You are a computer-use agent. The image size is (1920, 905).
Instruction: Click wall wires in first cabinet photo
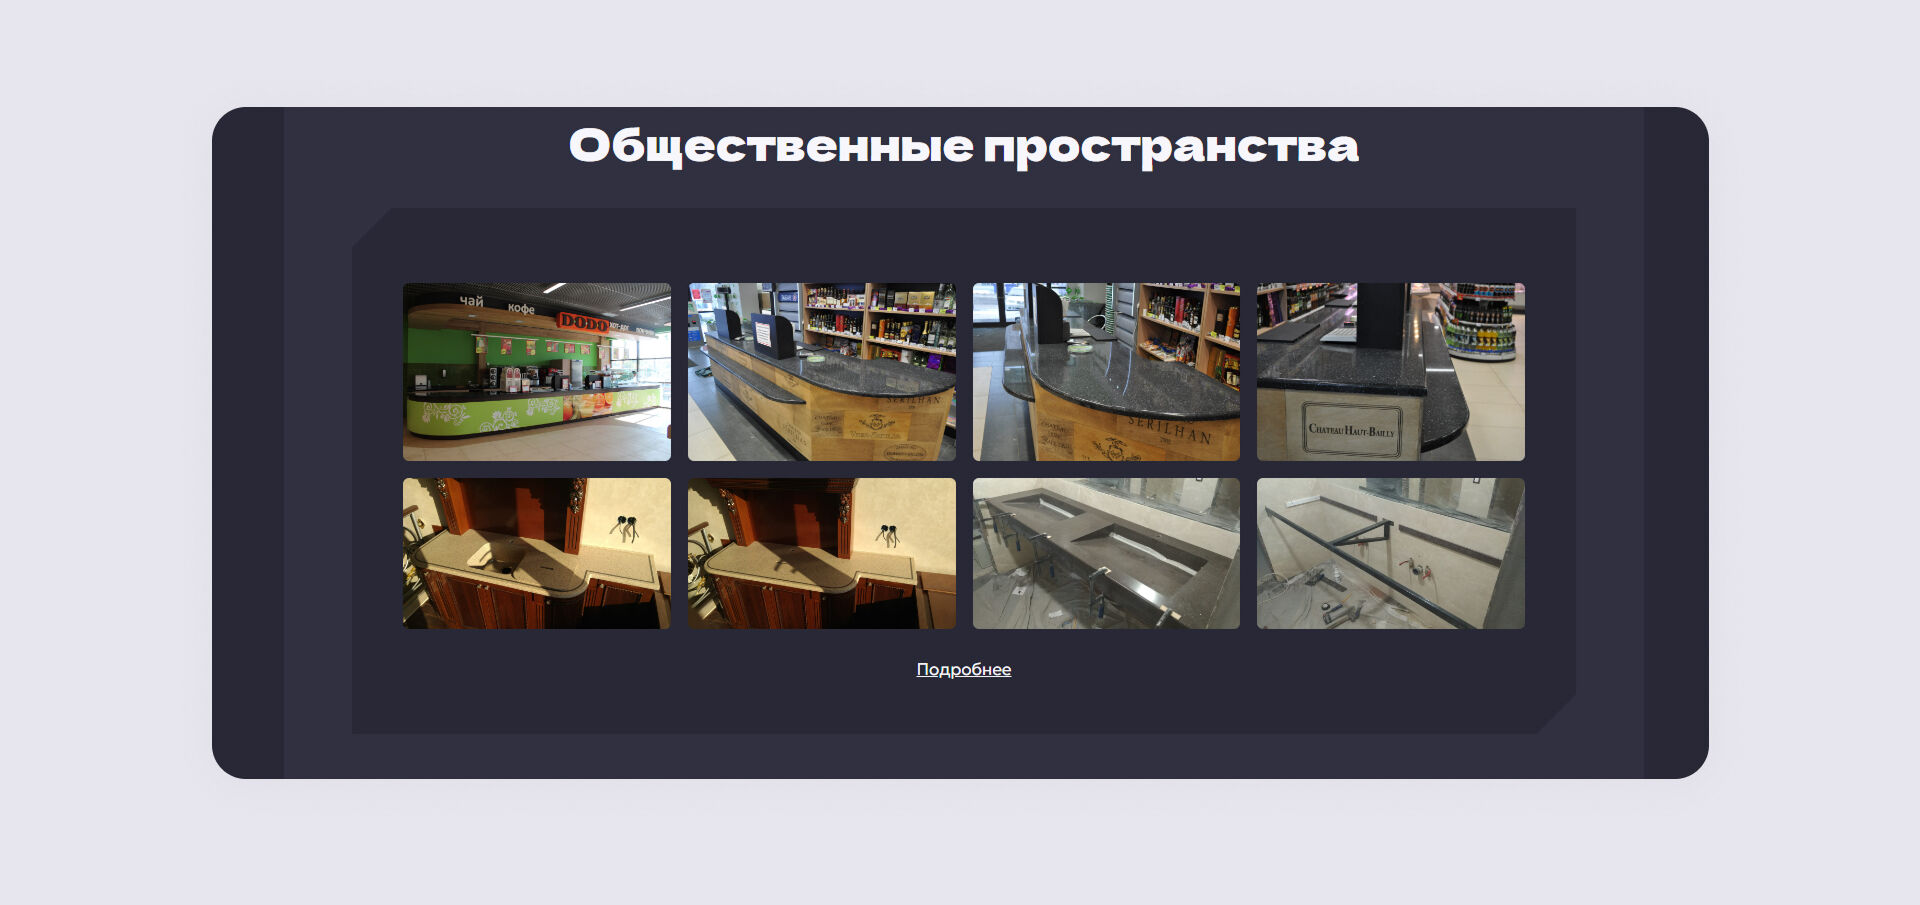(x=626, y=526)
